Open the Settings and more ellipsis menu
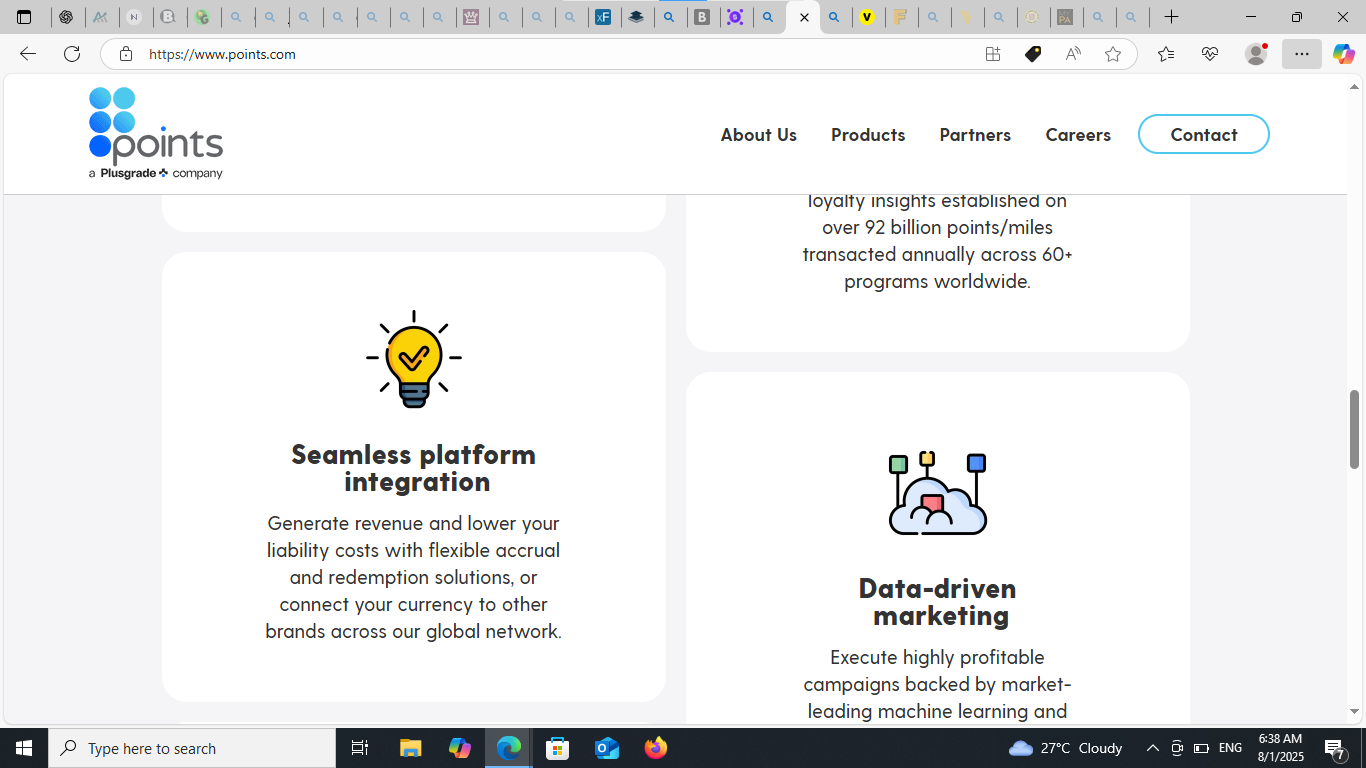1366x768 pixels. tap(1301, 54)
